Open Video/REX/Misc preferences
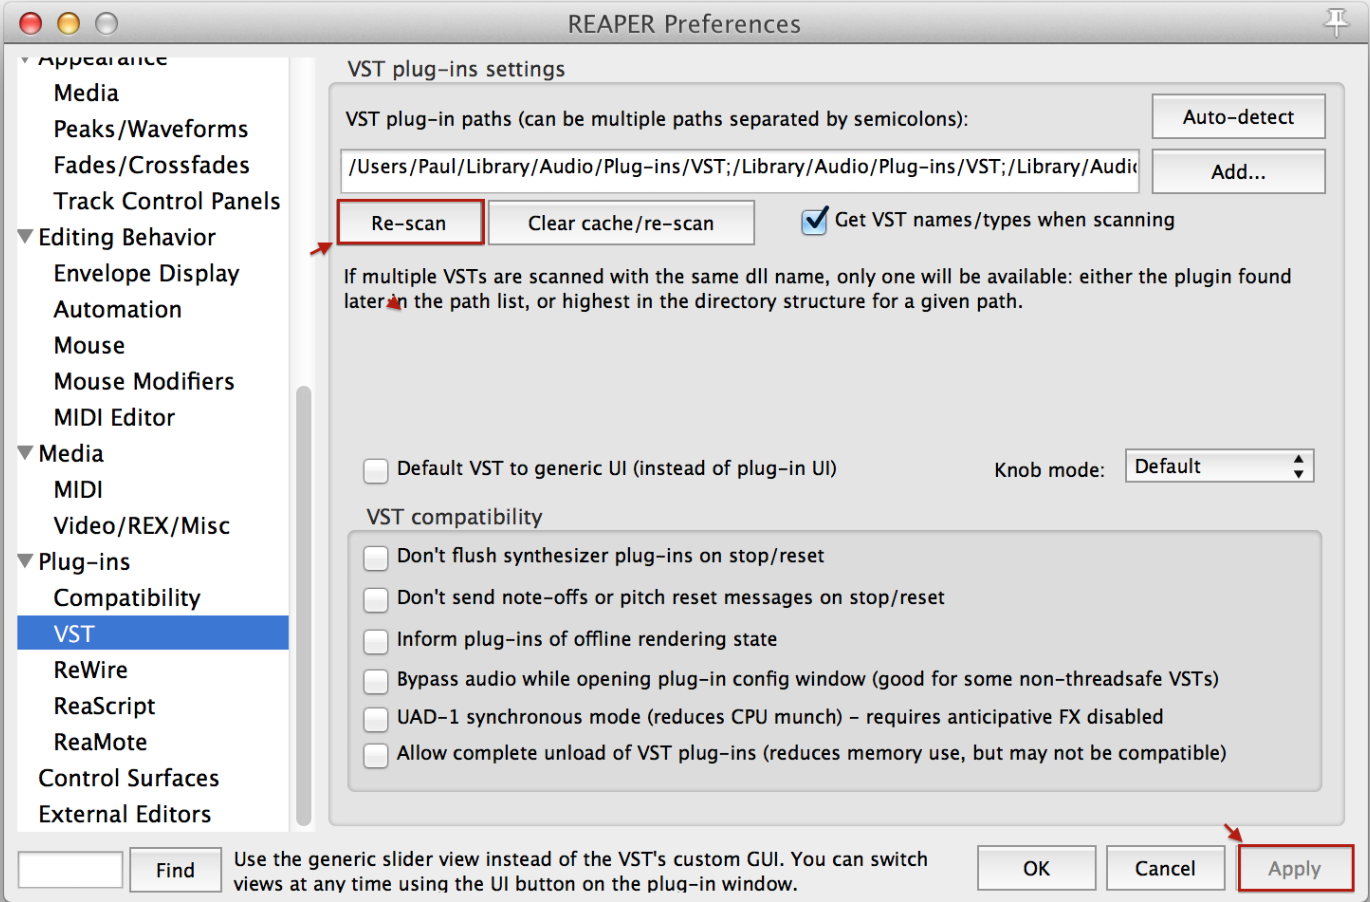 click(142, 525)
